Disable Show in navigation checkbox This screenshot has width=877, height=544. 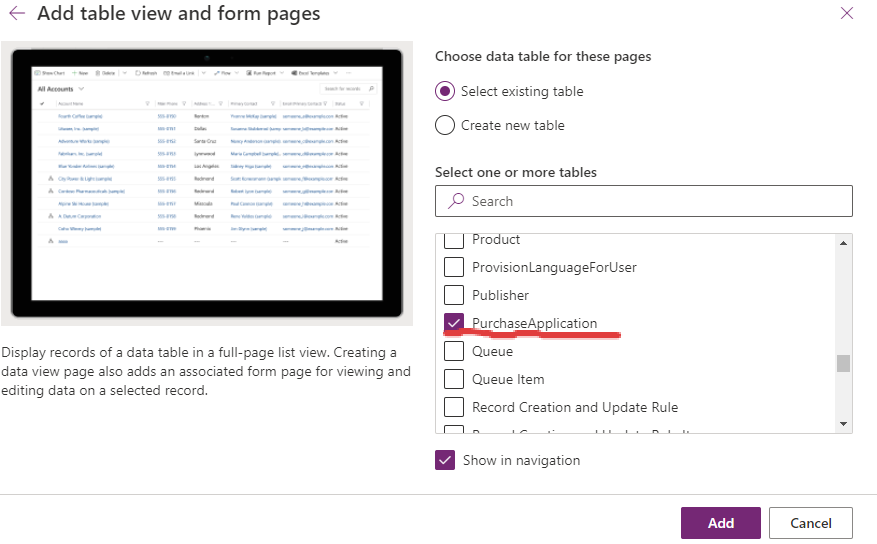[445, 460]
